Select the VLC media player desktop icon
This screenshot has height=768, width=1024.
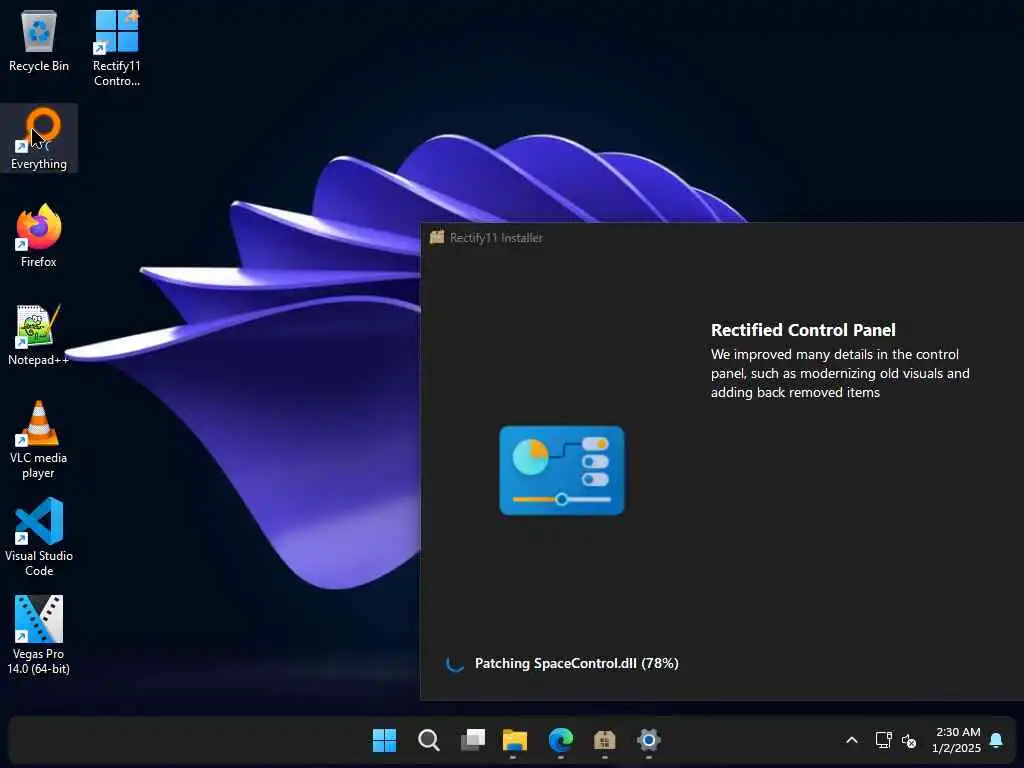point(39,440)
